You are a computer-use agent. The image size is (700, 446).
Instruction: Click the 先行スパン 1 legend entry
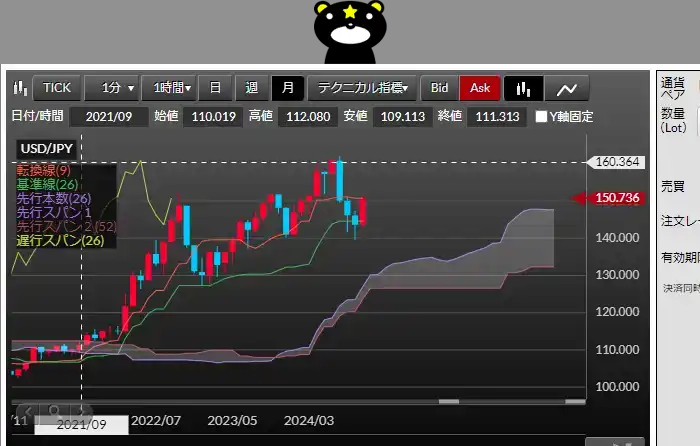tap(54, 213)
